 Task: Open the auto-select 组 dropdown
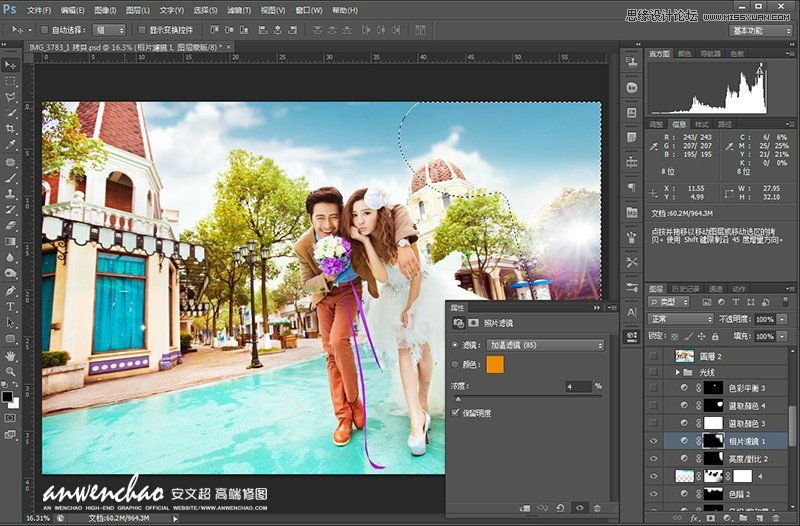coord(109,30)
